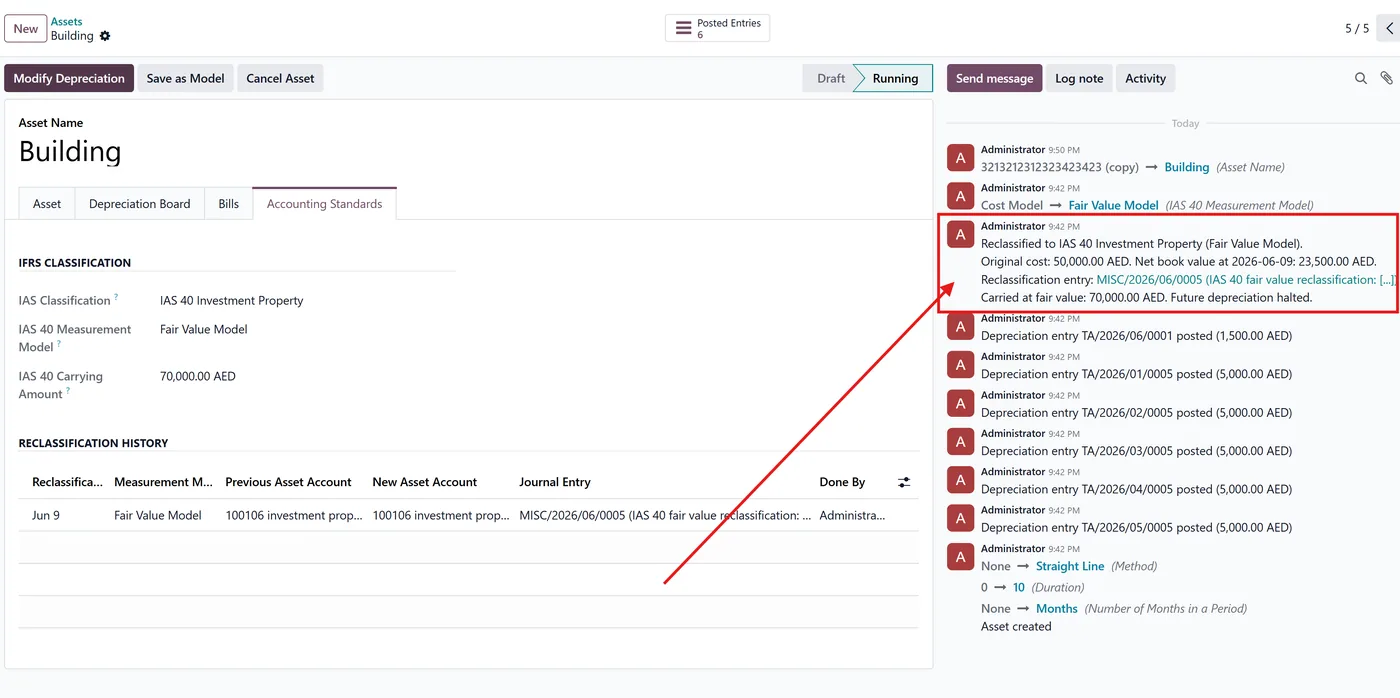Click help tooltip next to IAS 40 Carrying Amount
This screenshot has height=698, width=1400.
pyautogui.click(x=68, y=391)
